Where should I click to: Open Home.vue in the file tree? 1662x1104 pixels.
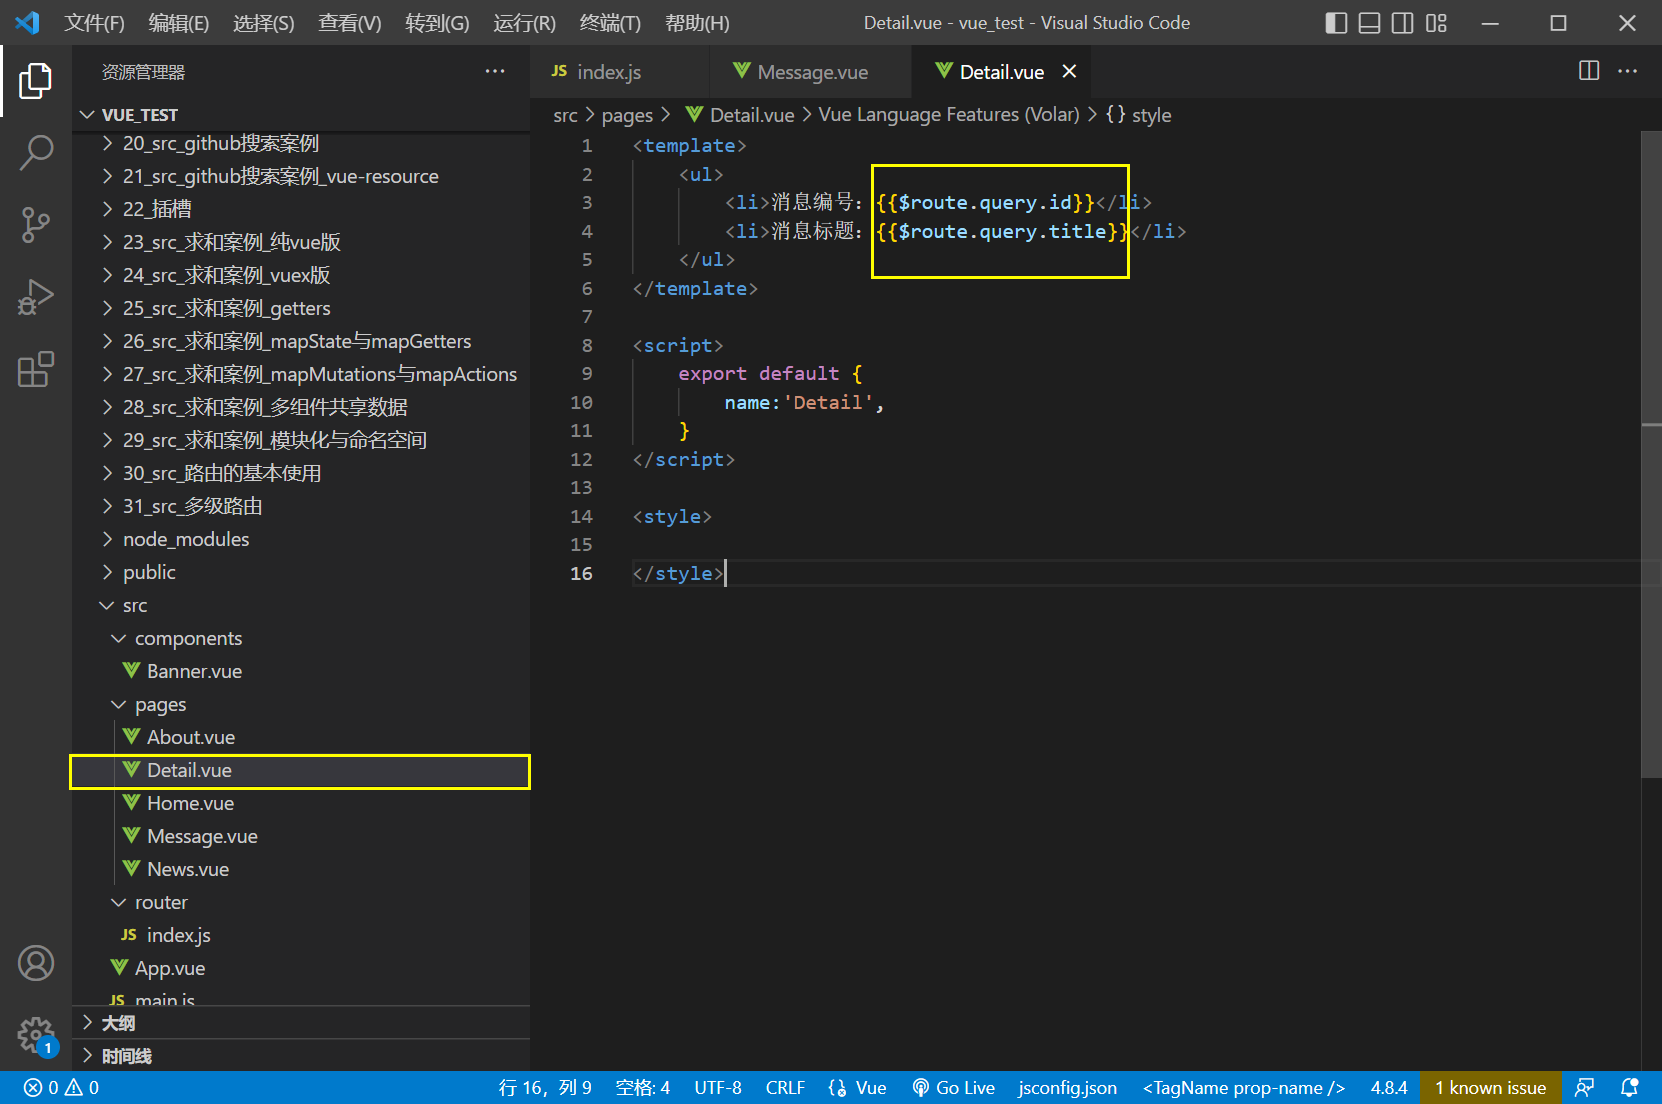[x=300, y=803]
